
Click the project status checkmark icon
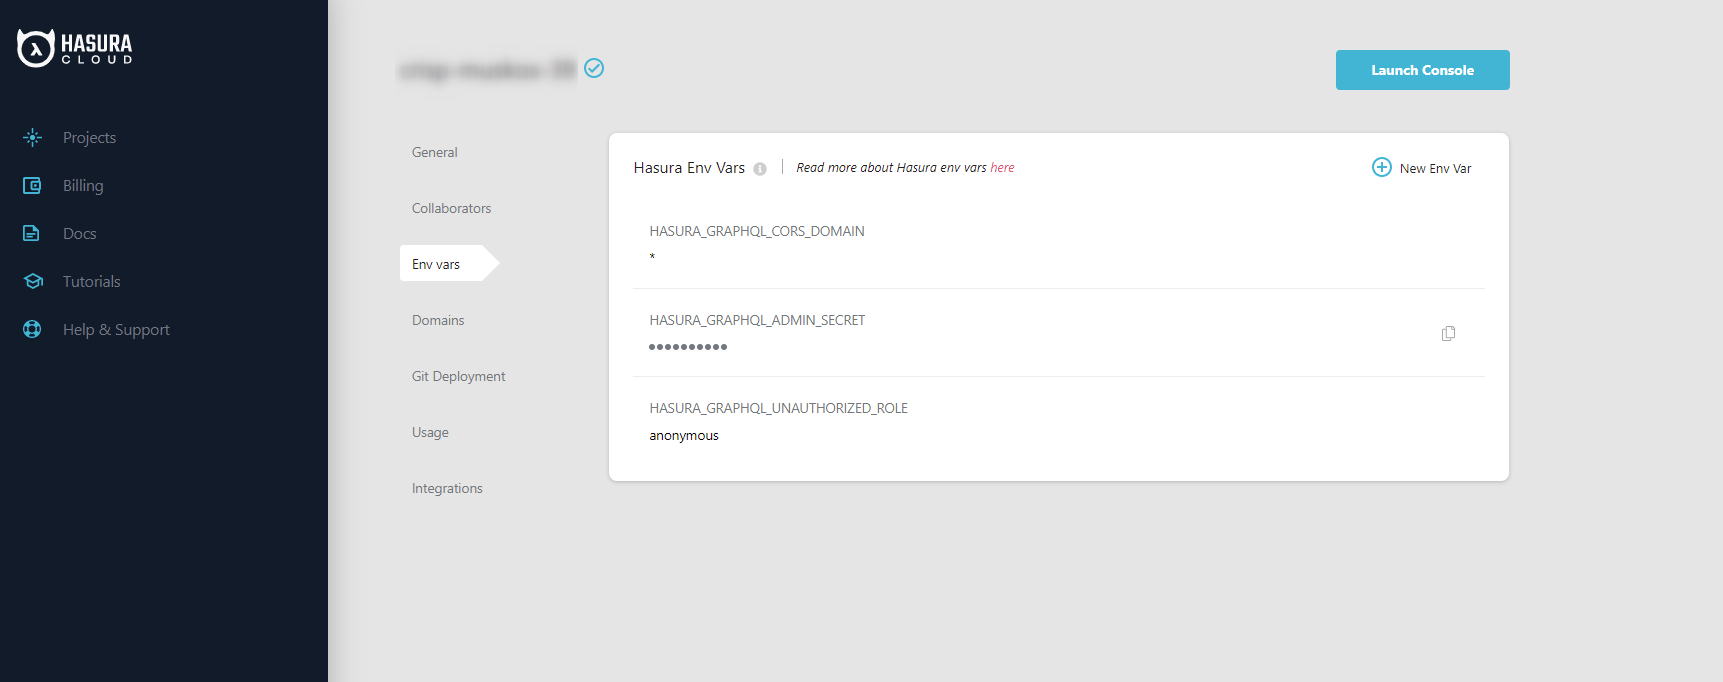tap(594, 68)
